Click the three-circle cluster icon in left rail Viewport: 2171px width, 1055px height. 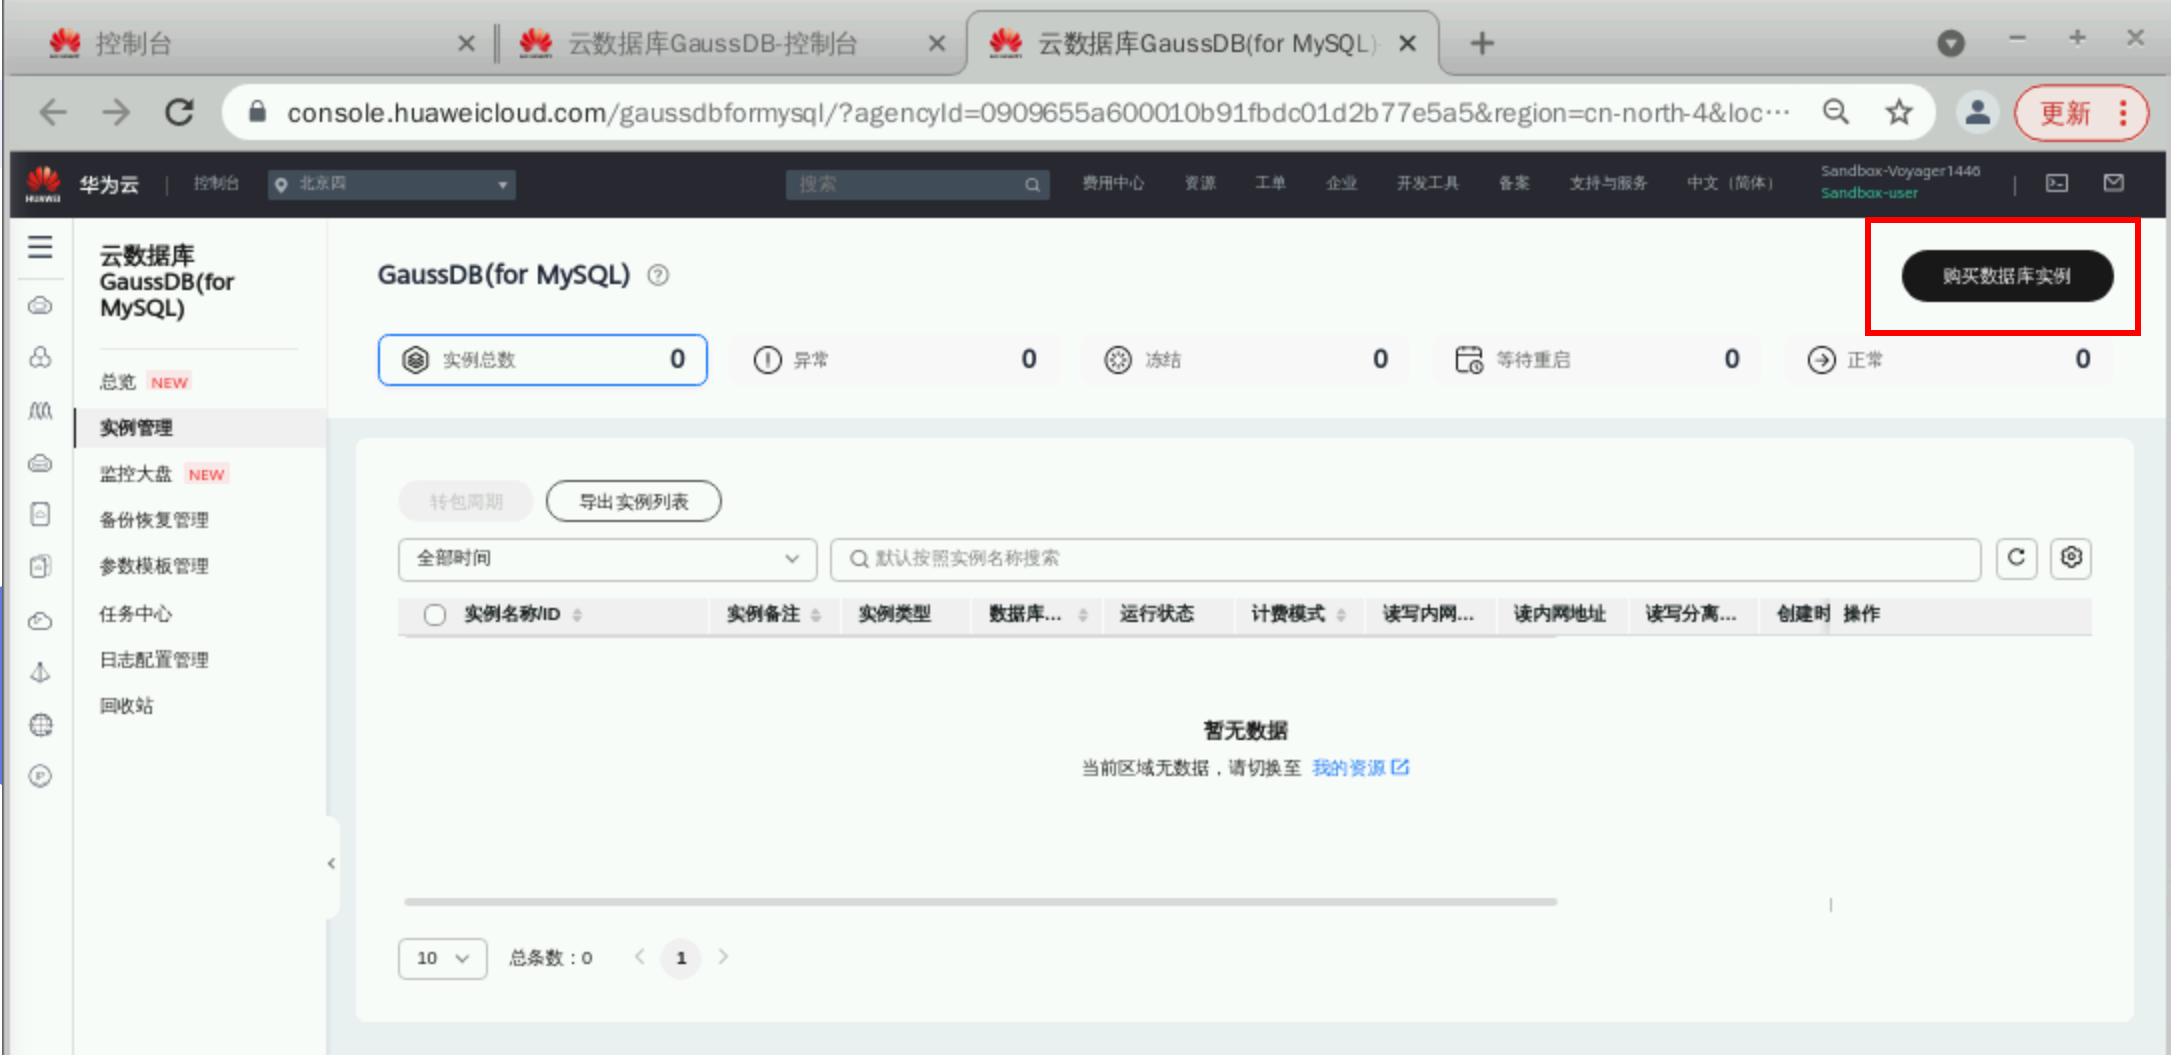40,357
